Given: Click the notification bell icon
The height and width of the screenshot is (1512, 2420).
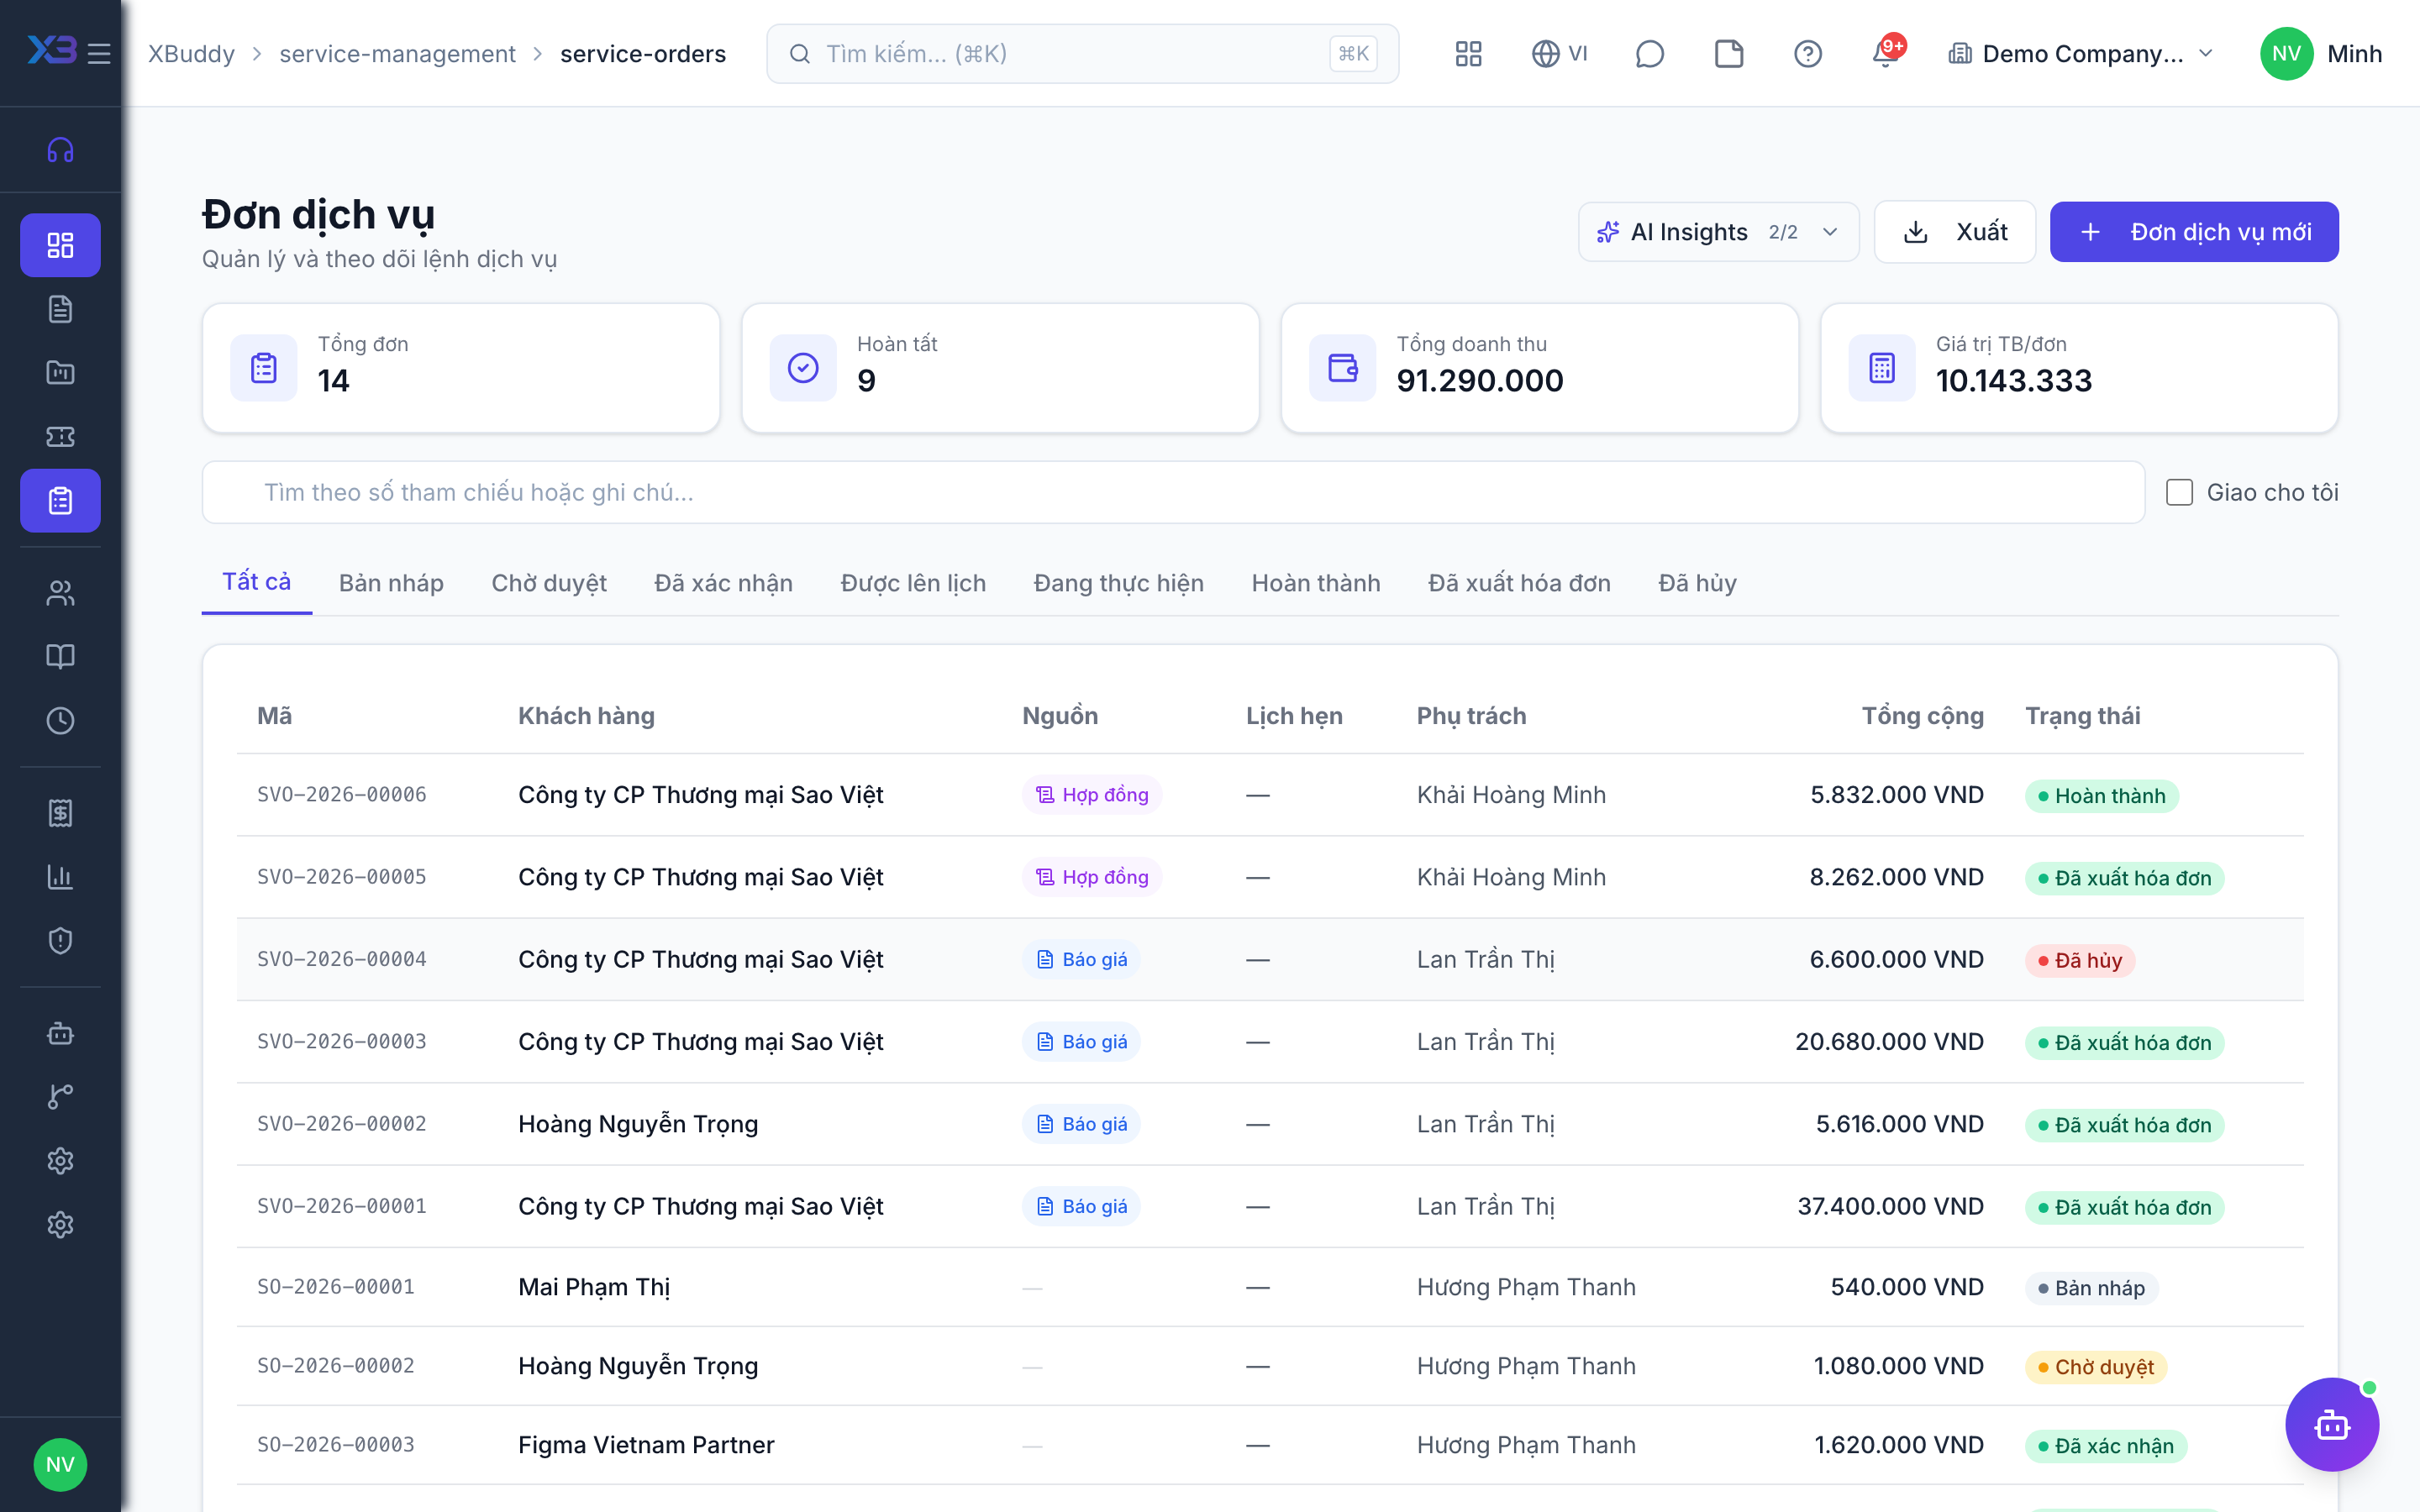Looking at the screenshot, I should click(x=1886, y=53).
